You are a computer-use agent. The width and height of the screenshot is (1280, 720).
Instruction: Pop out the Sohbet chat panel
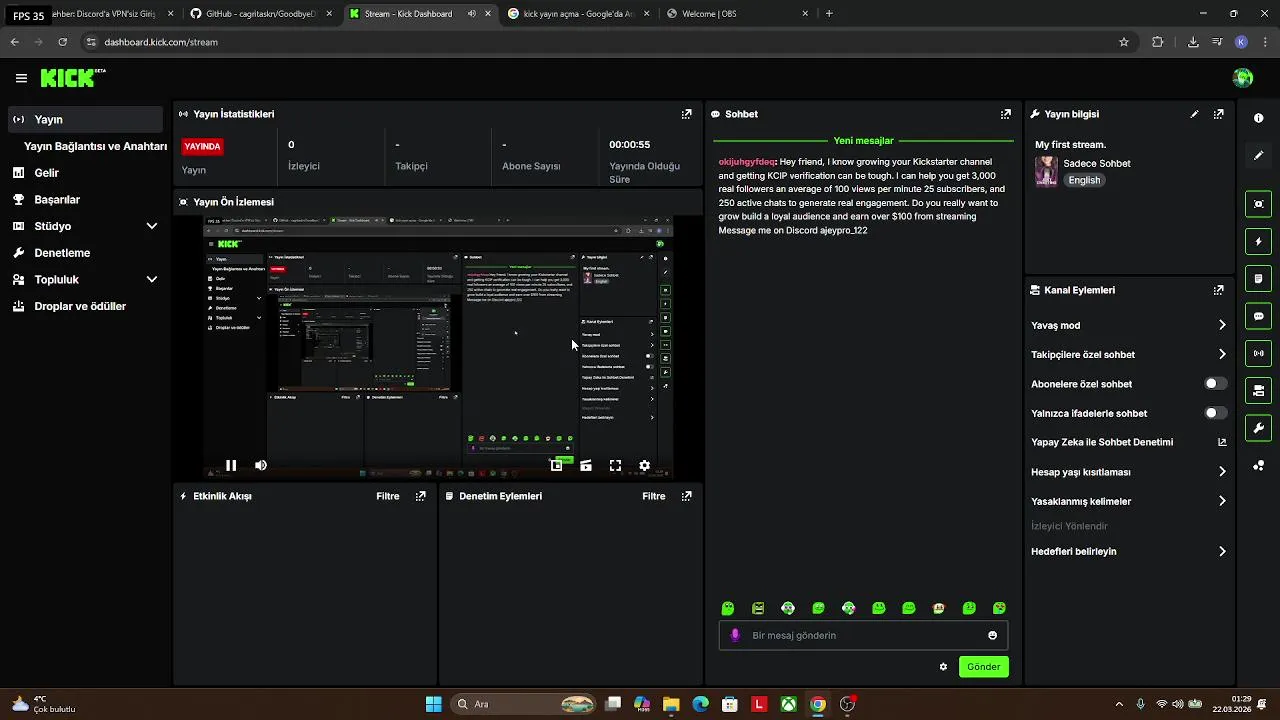click(1006, 114)
